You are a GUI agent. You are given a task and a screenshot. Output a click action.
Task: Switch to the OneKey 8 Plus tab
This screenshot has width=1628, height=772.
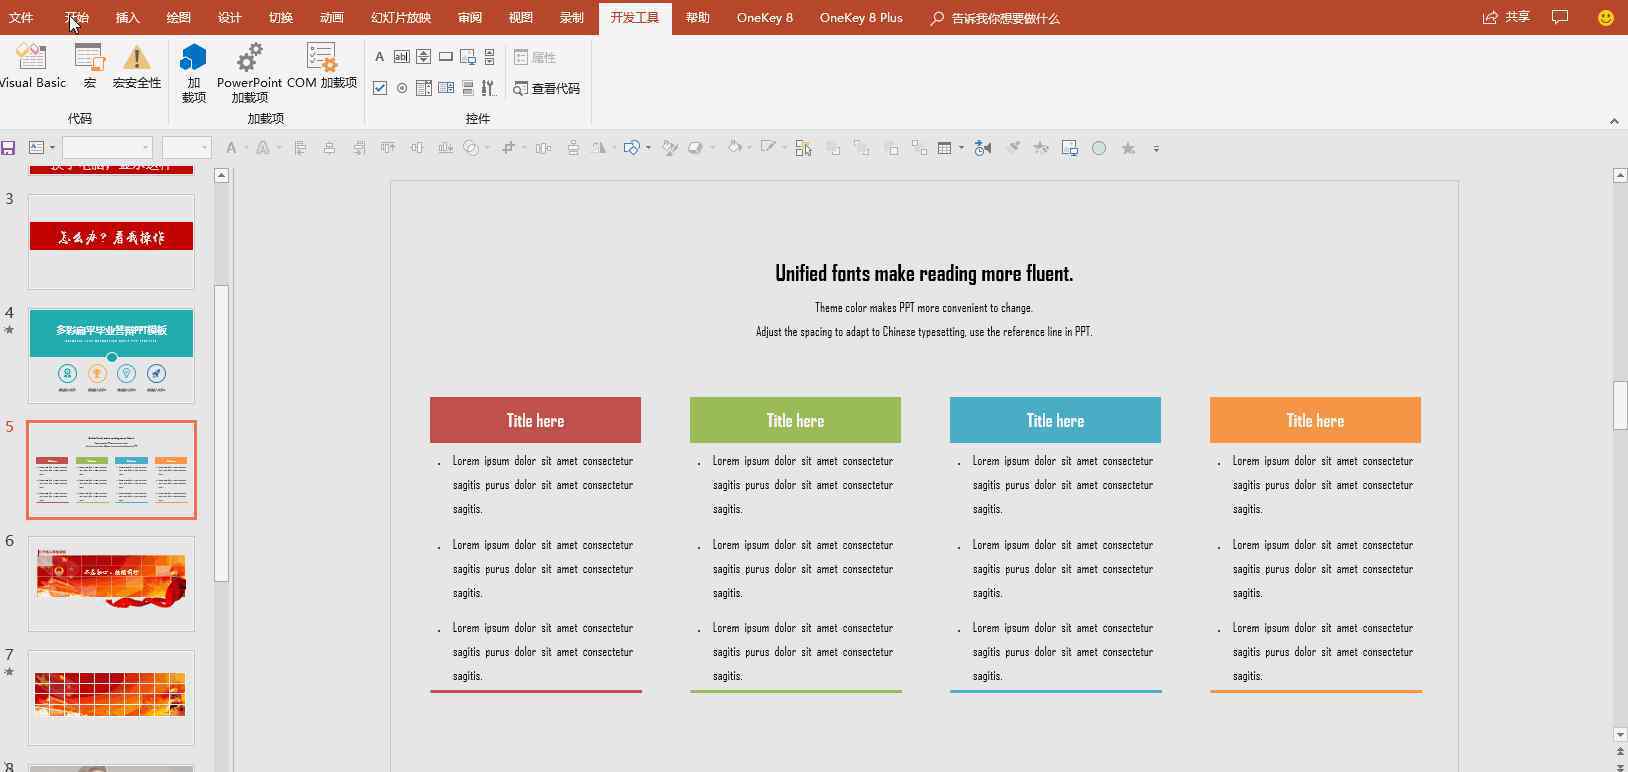[x=861, y=17]
